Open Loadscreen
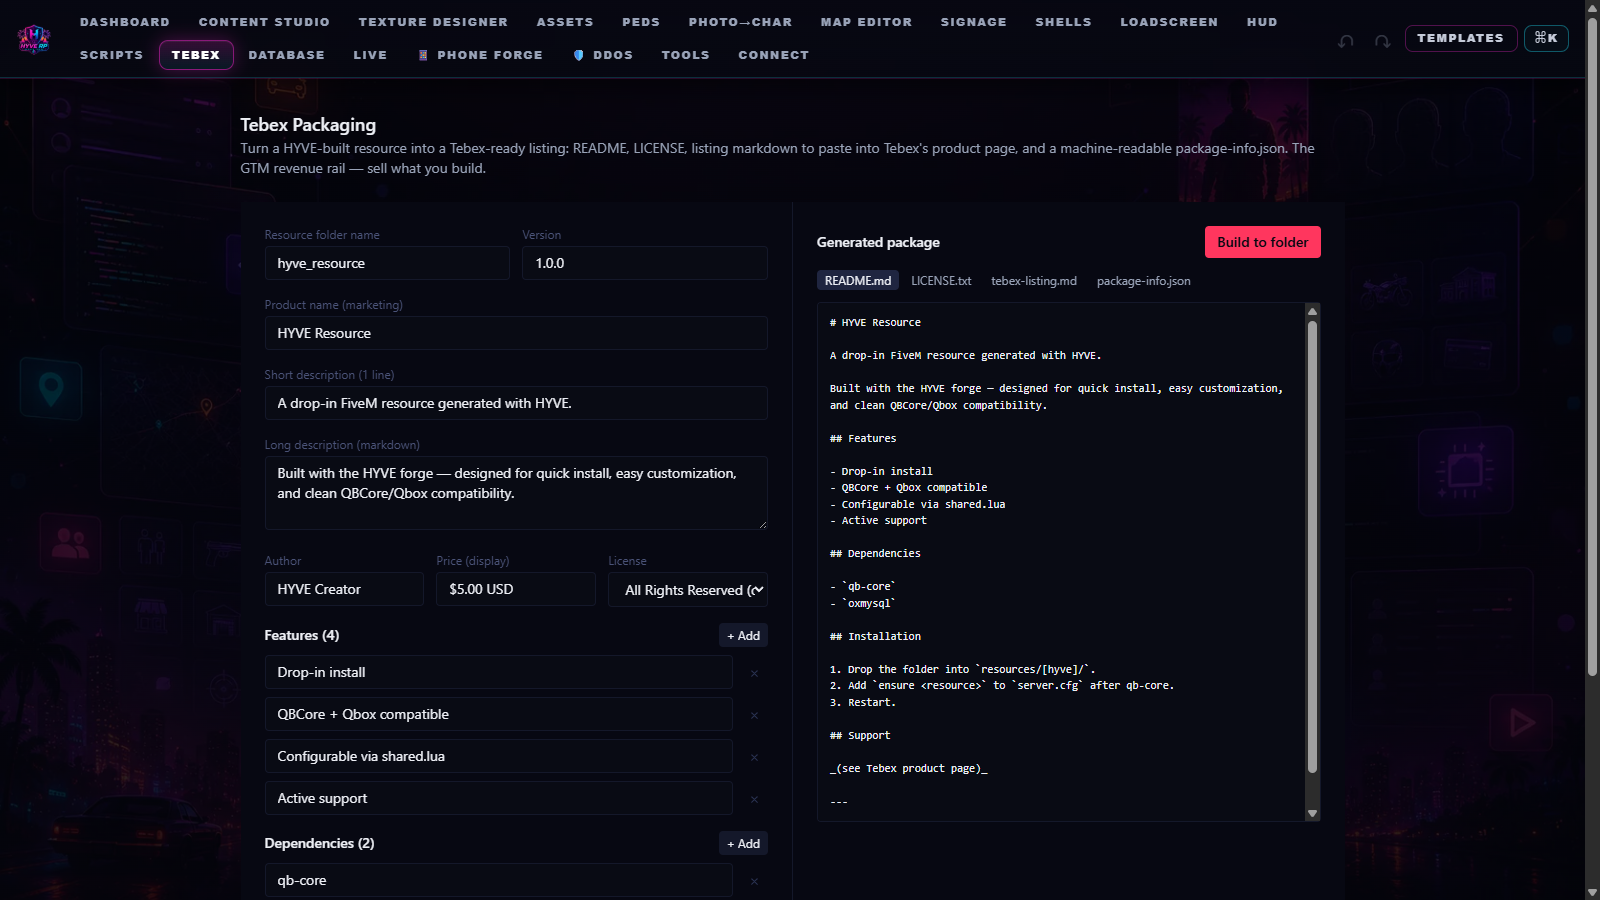This screenshot has height=900, width=1600. pyautogui.click(x=1169, y=22)
